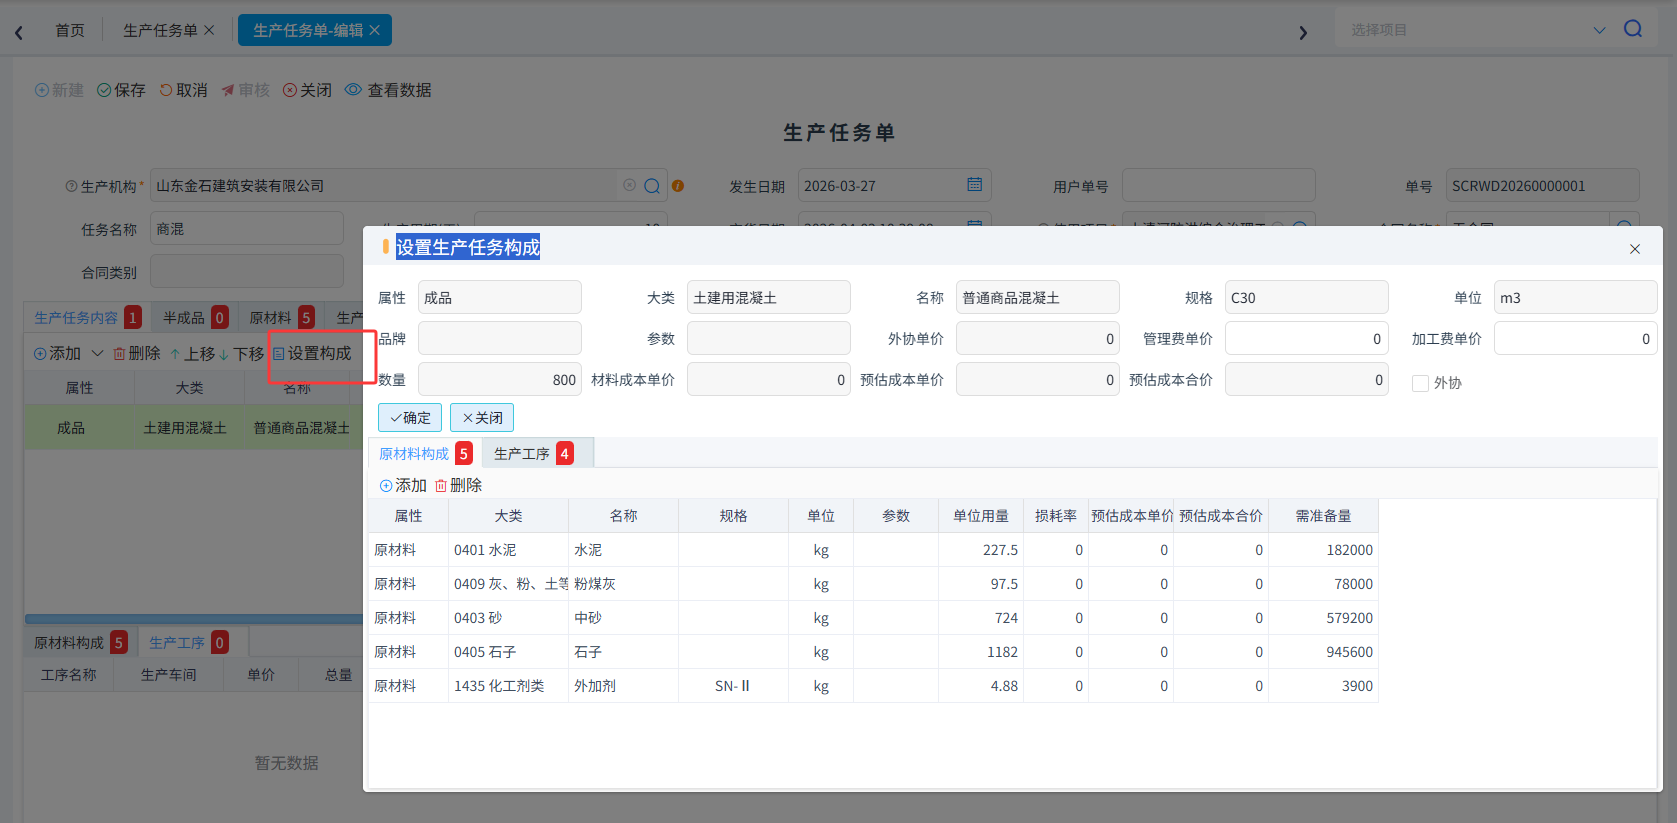1677x823 pixels.
Task: Tick the 外协 checkbox
Action: 1420,383
